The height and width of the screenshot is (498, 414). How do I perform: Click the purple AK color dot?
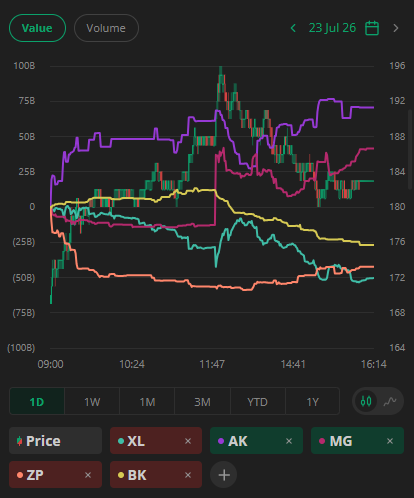[221, 441]
